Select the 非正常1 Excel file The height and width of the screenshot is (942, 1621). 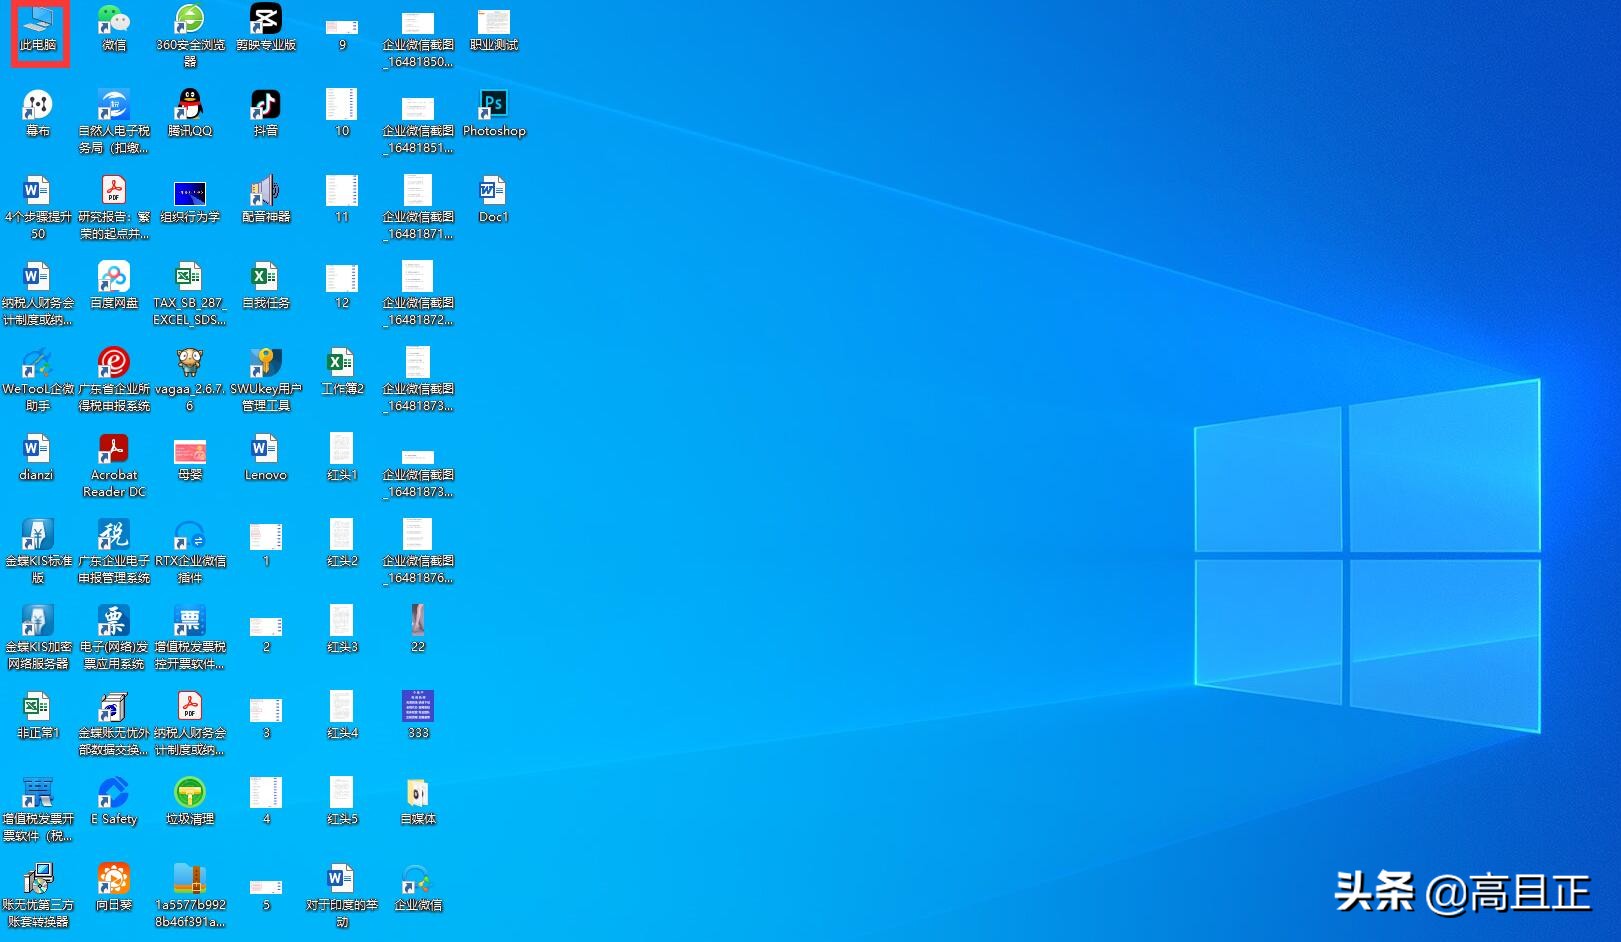[x=38, y=715]
